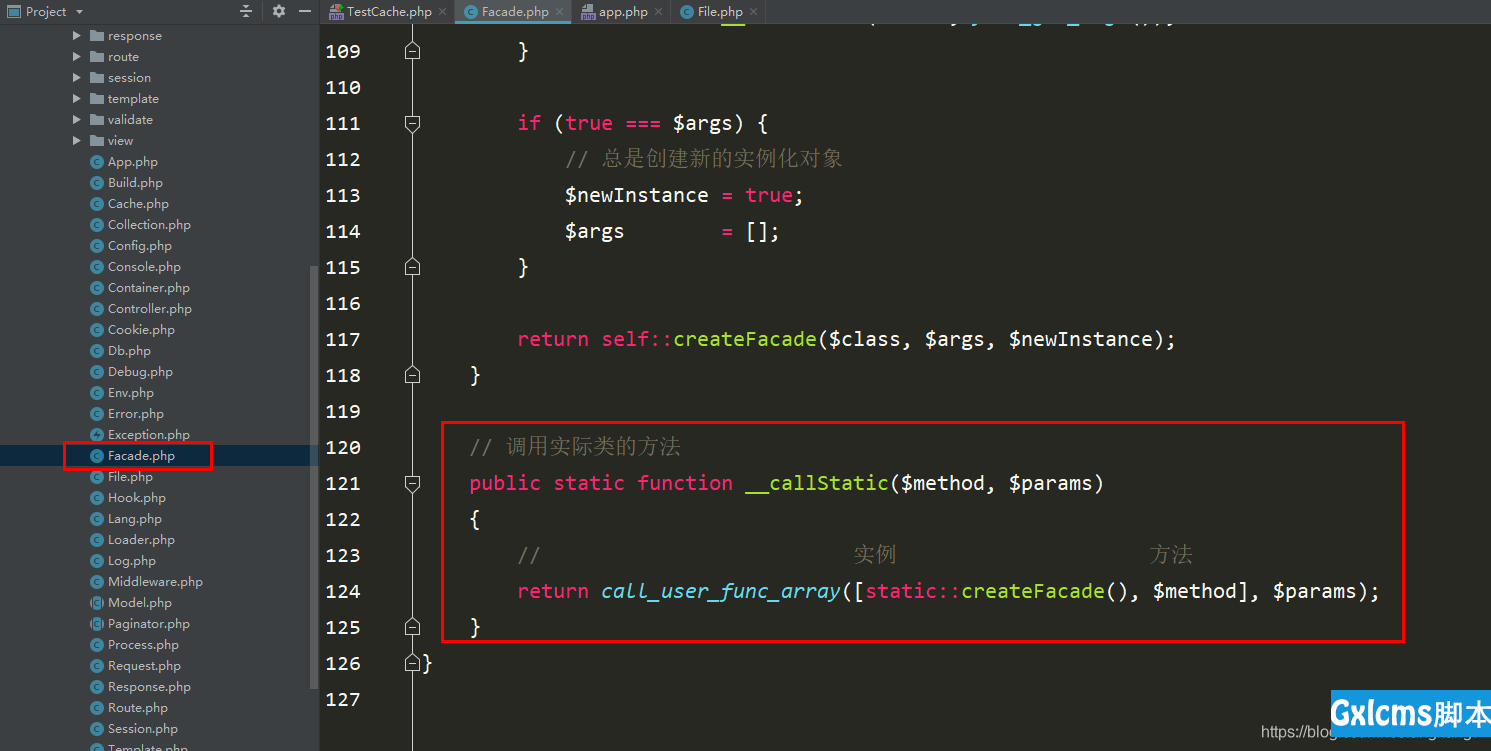Click the Middleware.php class icon

point(97,582)
